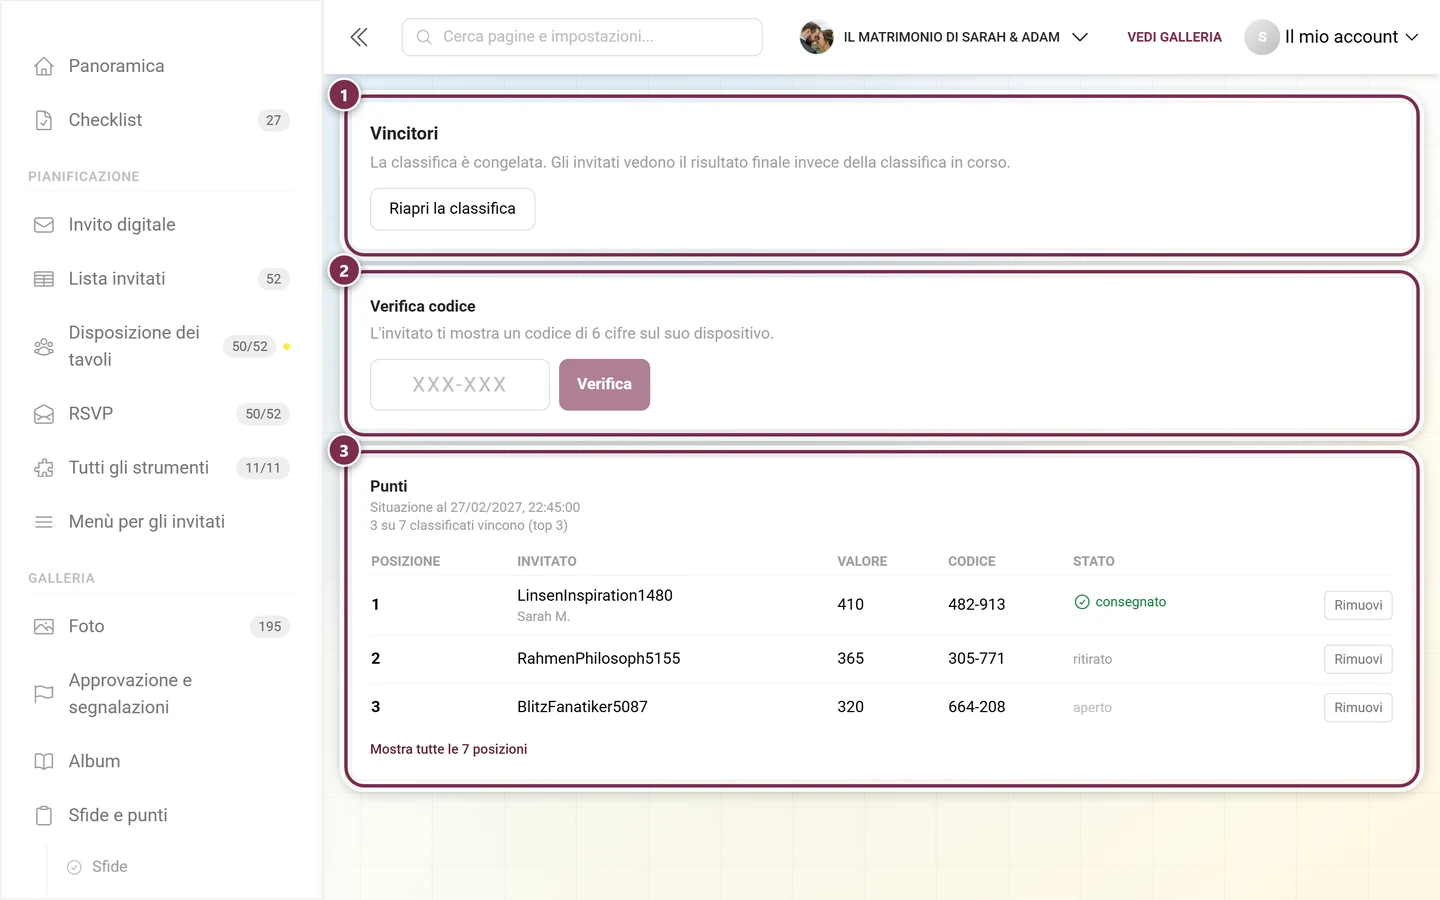The image size is (1440, 900).
Task: Open Il mio account dropdown
Action: point(1332,37)
